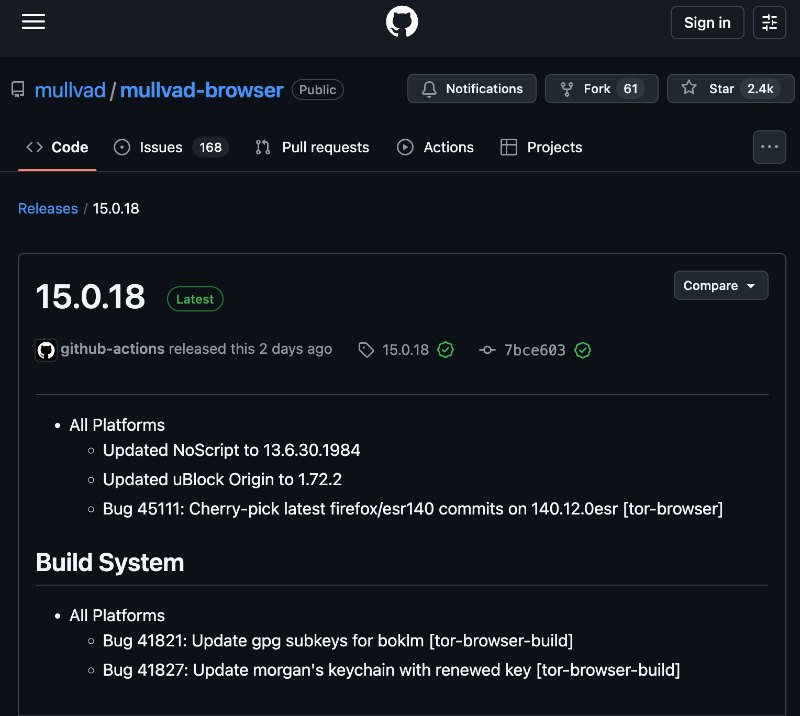Click the tag icon beside 15.0.18
This screenshot has height=716, width=800.
366,350
